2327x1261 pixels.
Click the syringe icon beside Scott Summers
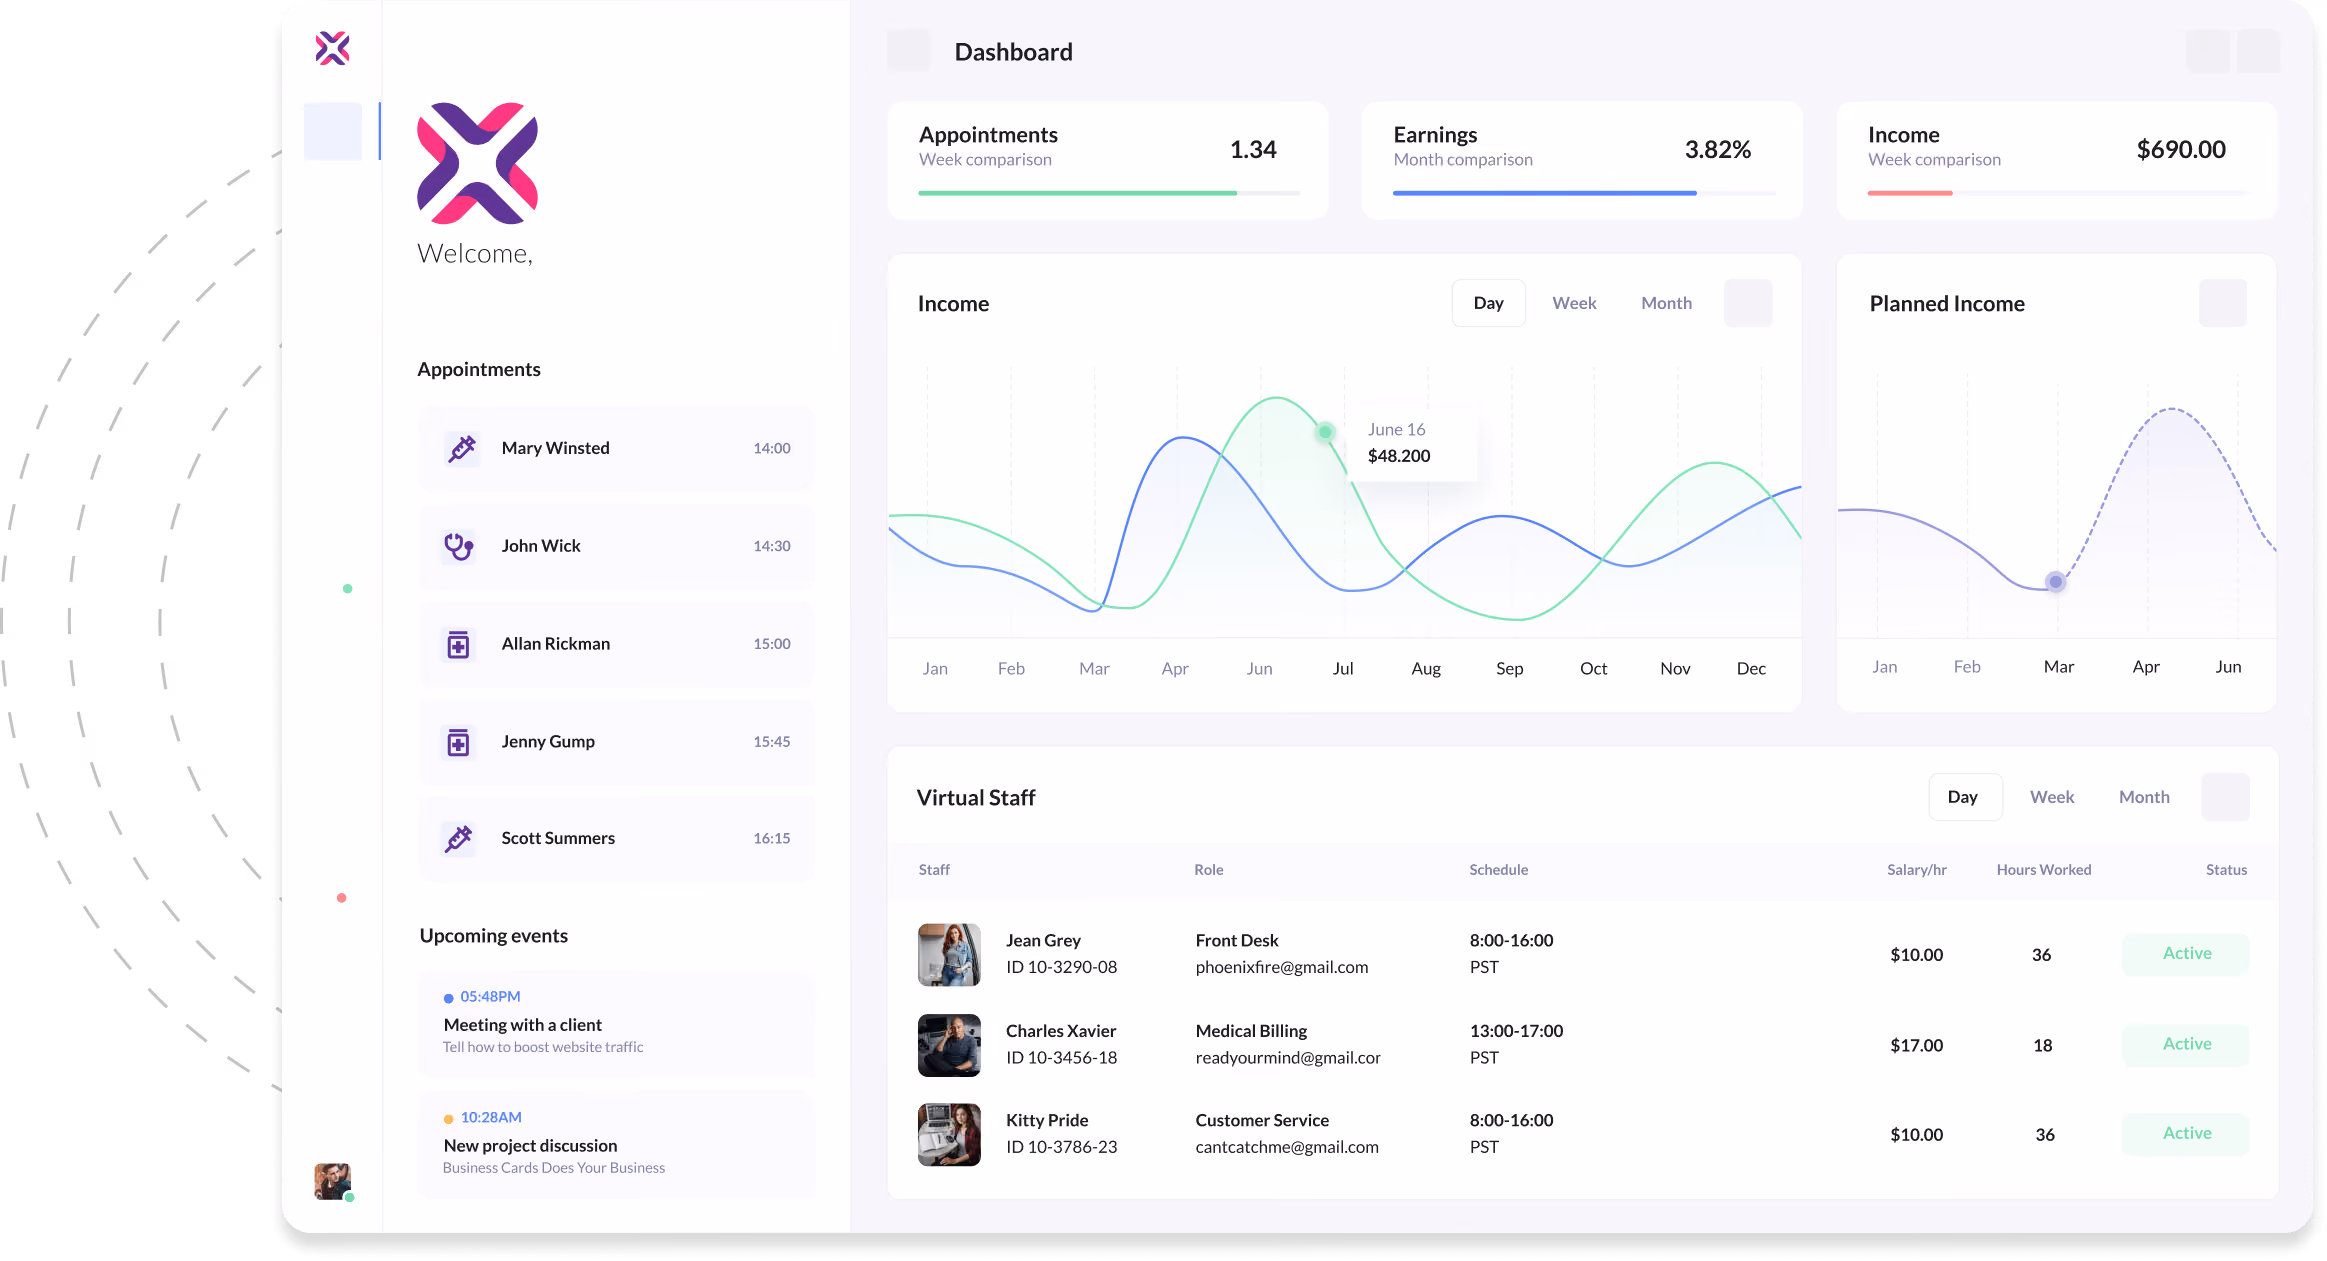coord(459,839)
